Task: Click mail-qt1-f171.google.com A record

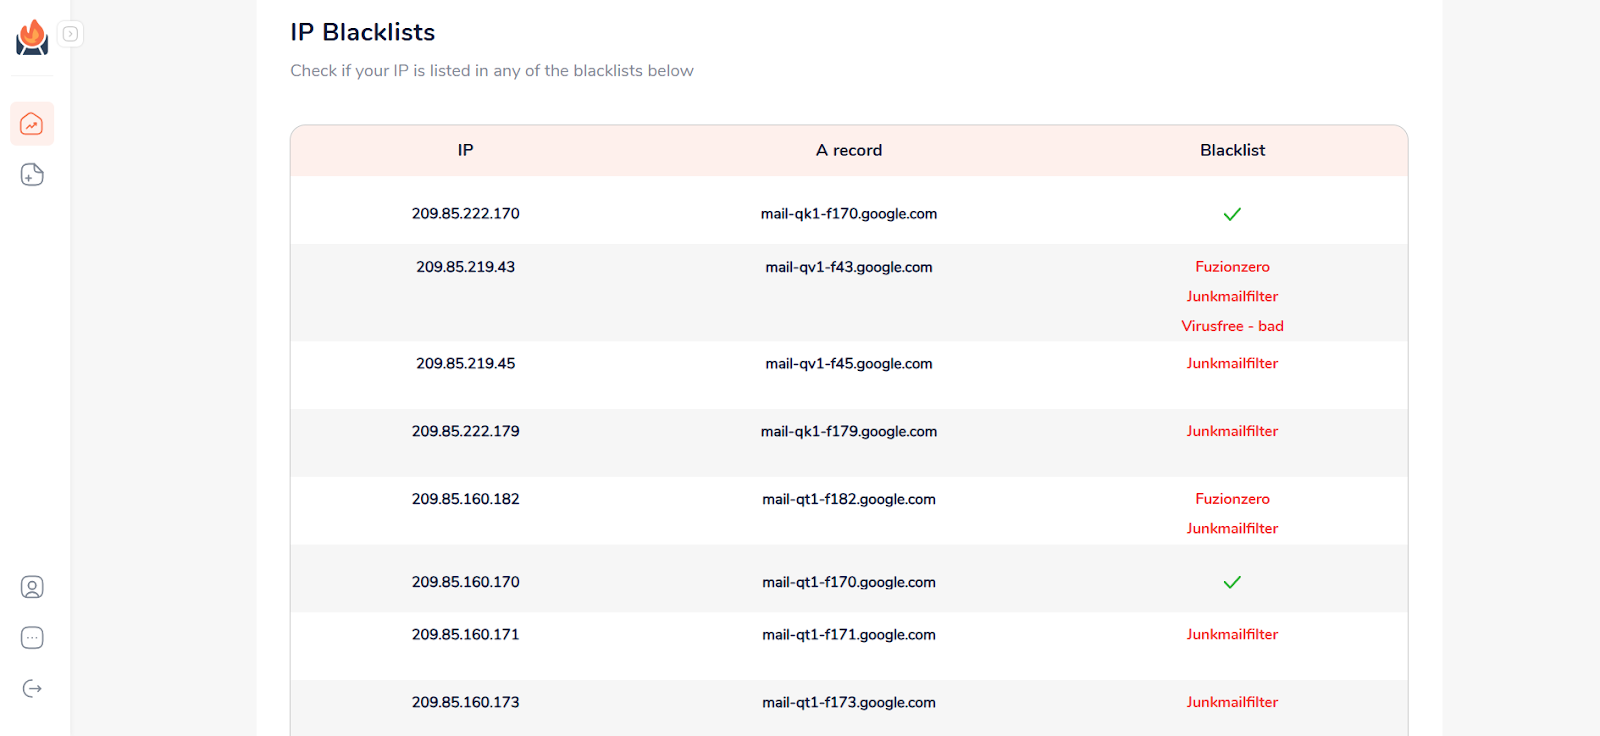Action: tap(848, 634)
